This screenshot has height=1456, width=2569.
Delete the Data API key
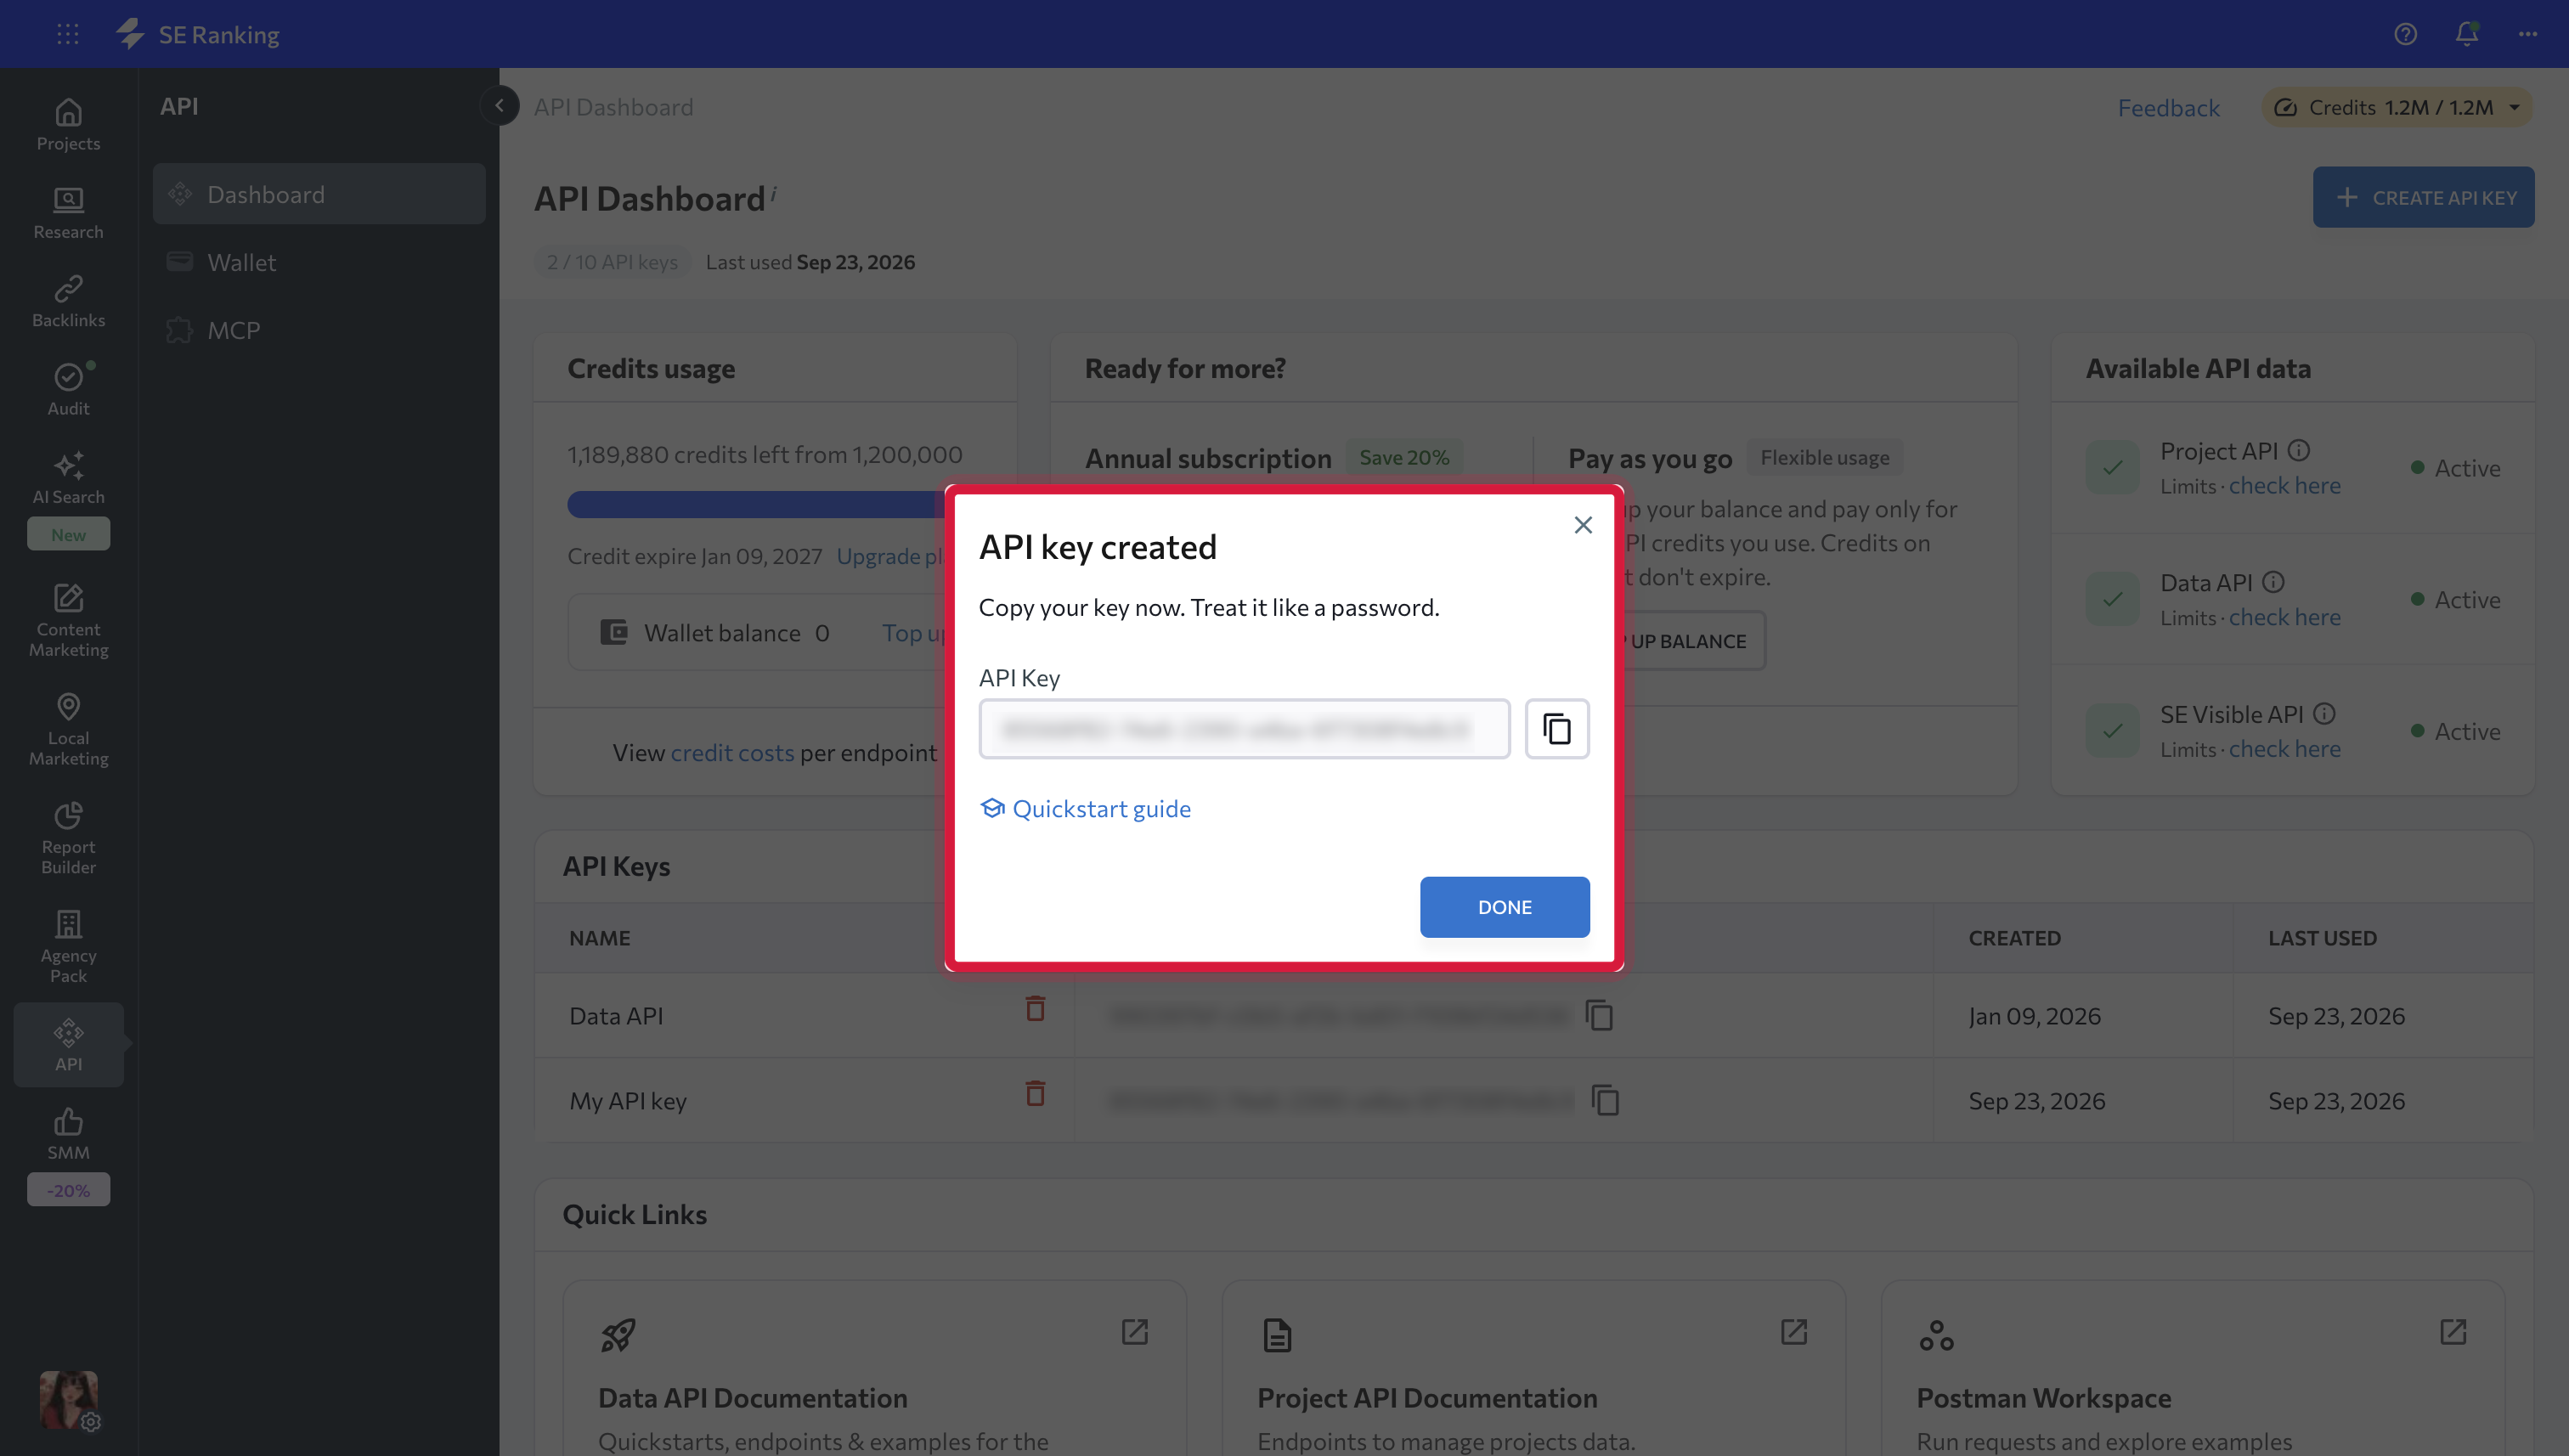coord(1035,1008)
